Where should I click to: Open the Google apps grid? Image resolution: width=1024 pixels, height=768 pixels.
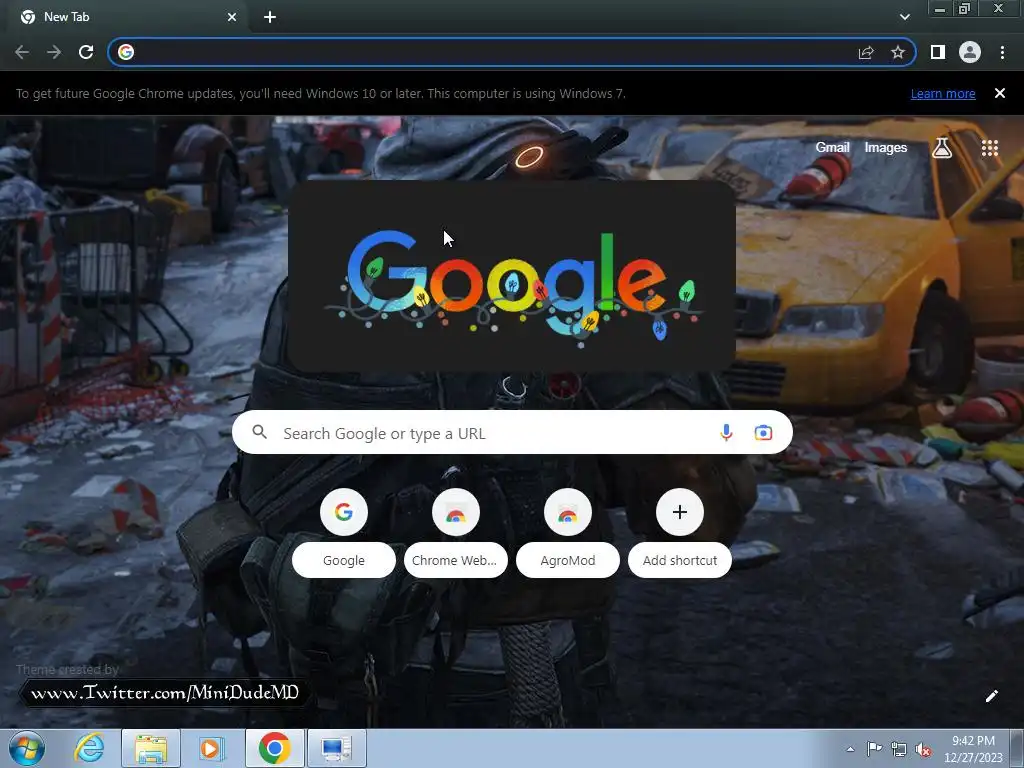[x=990, y=148]
